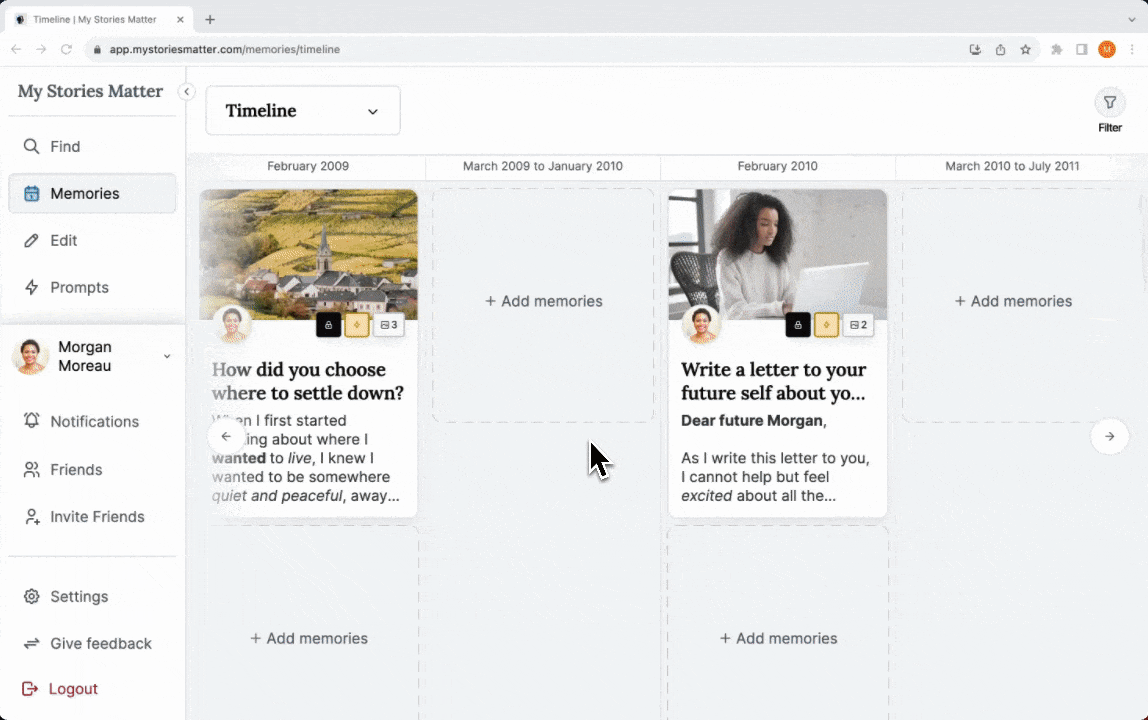The height and width of the screenshot is (720, 1148).
Task: Add memories below the February 2010 card
Action: [778, 638]
